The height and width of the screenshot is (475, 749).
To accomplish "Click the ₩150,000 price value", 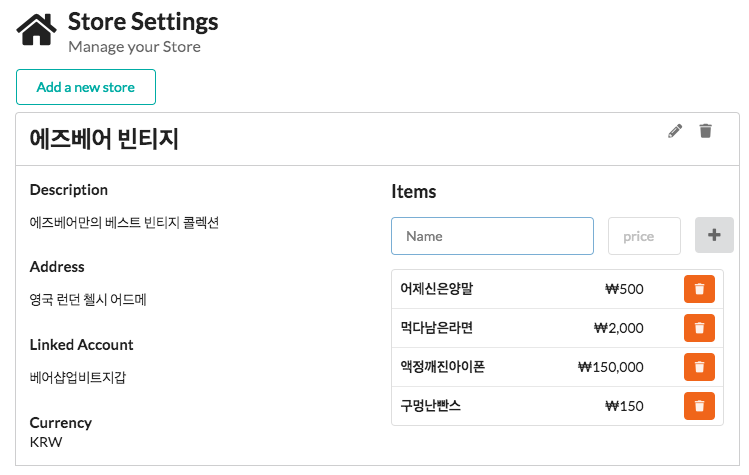I will pyautogui.click(x=611, y=367).
